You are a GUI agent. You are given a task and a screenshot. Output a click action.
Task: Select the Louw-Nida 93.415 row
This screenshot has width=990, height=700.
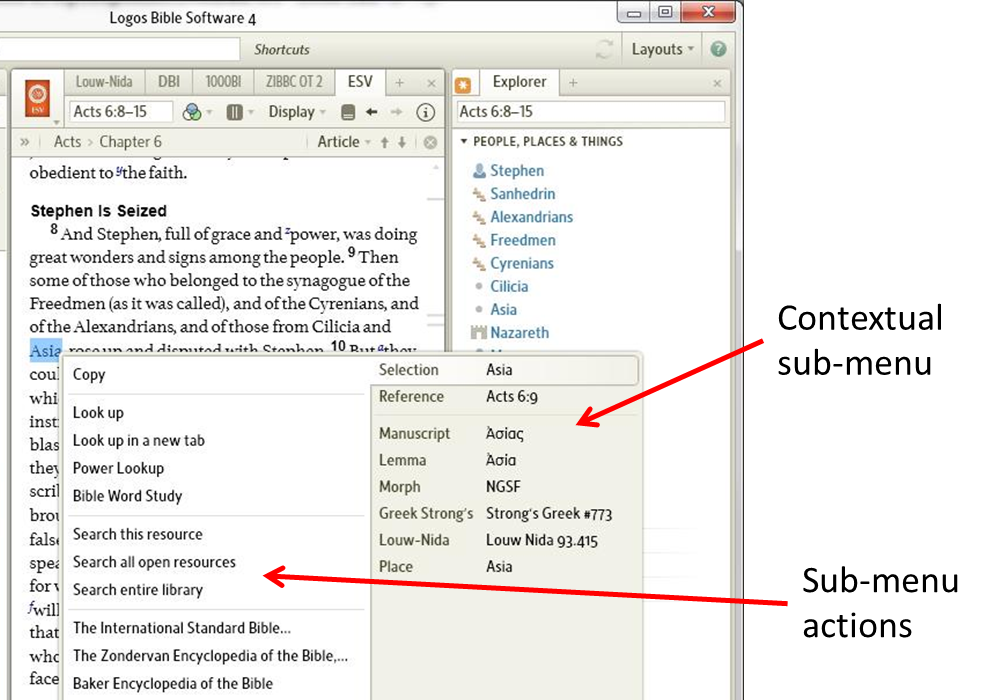tap(504, 540)
